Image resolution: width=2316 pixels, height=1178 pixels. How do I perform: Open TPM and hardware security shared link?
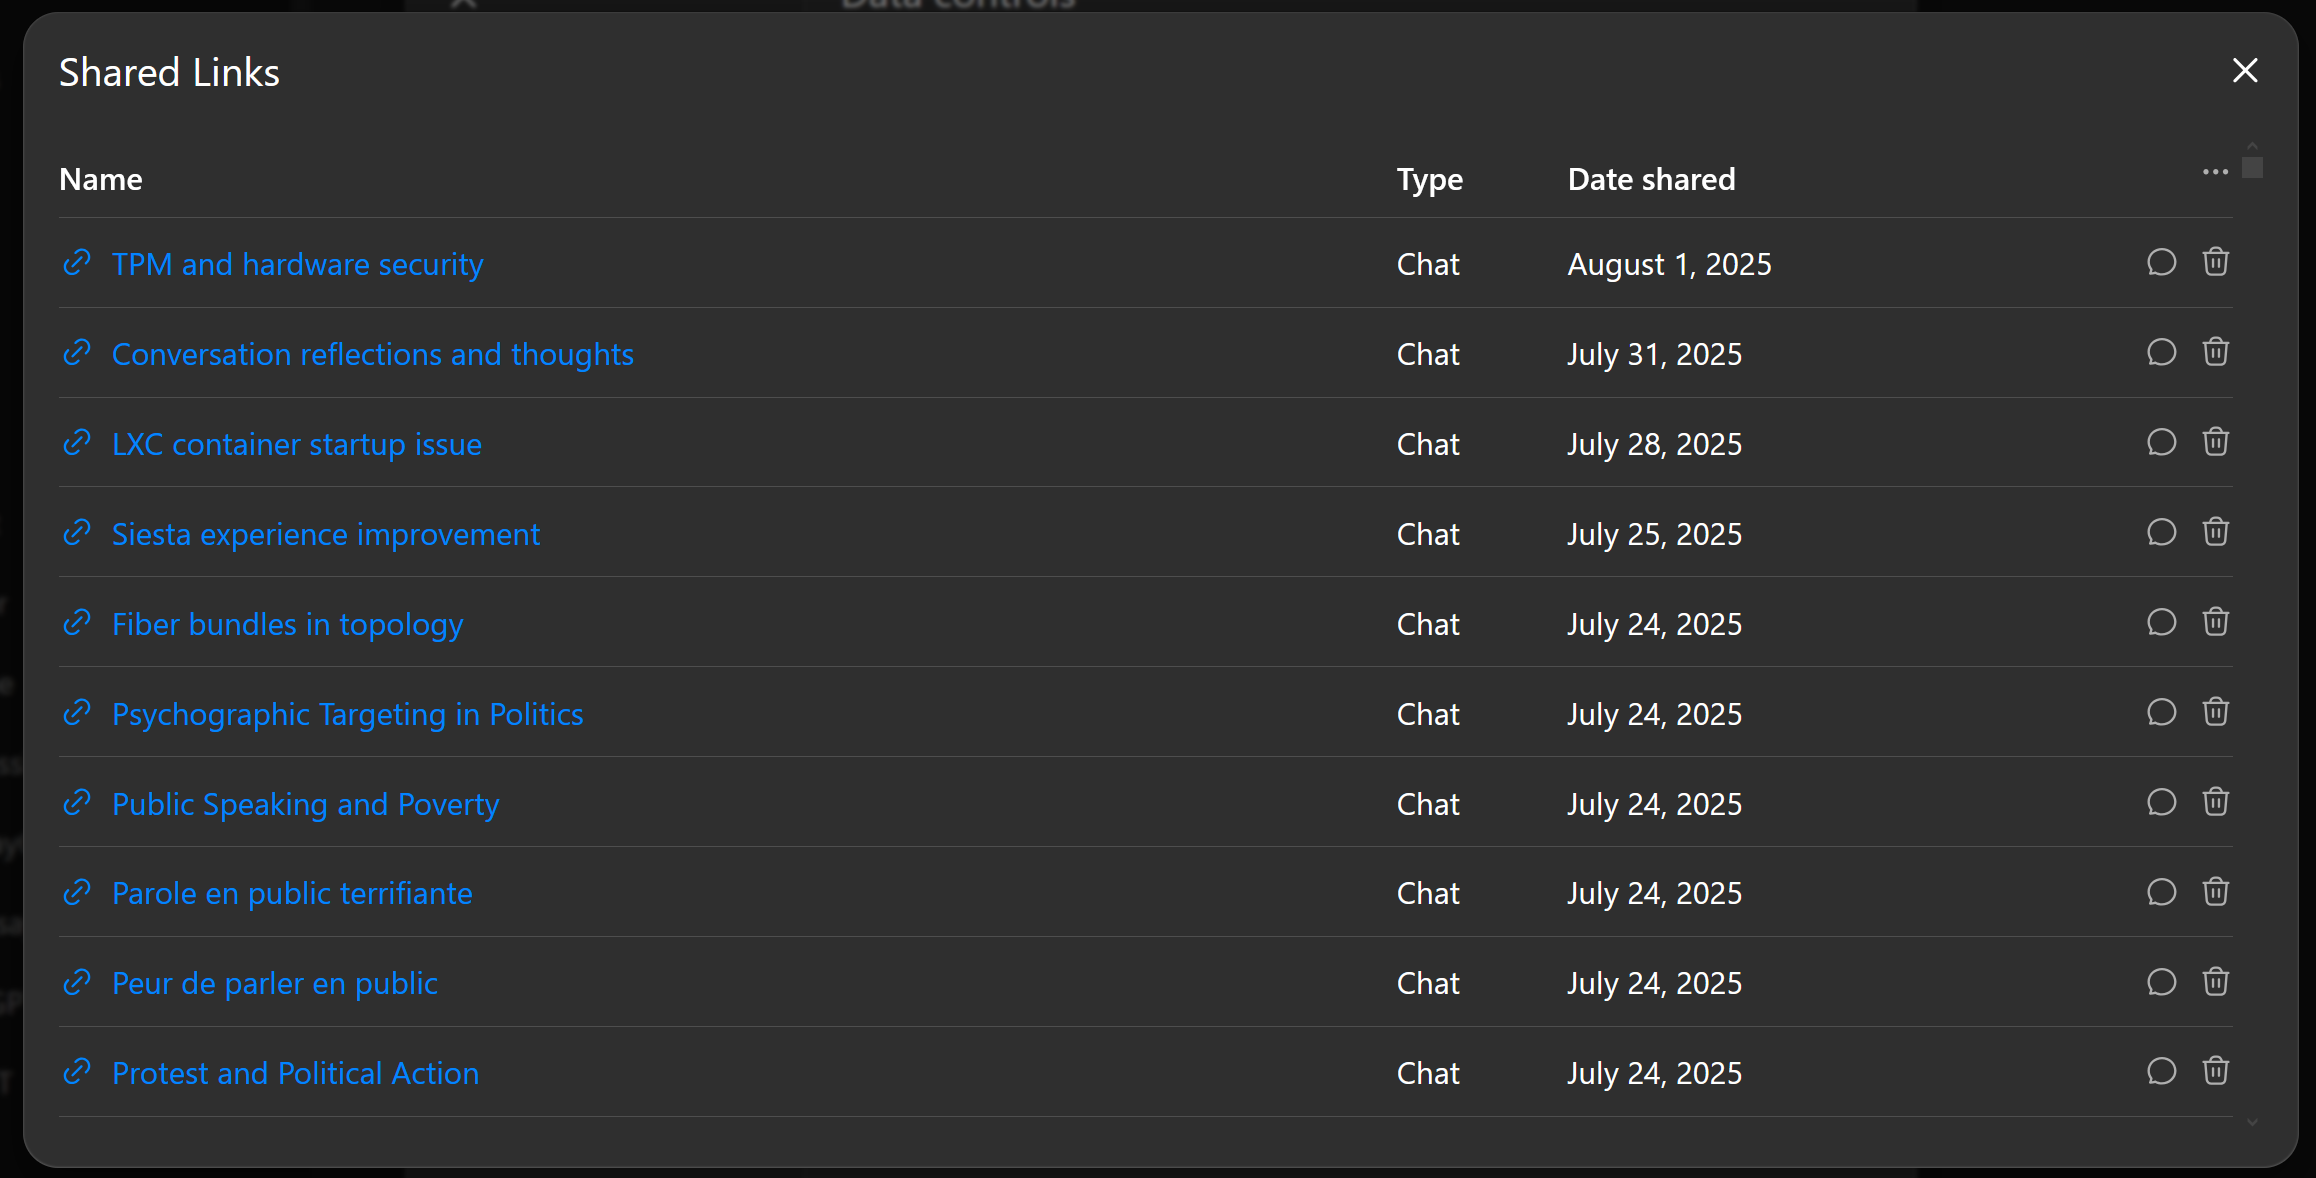click(x=297, y=264)
